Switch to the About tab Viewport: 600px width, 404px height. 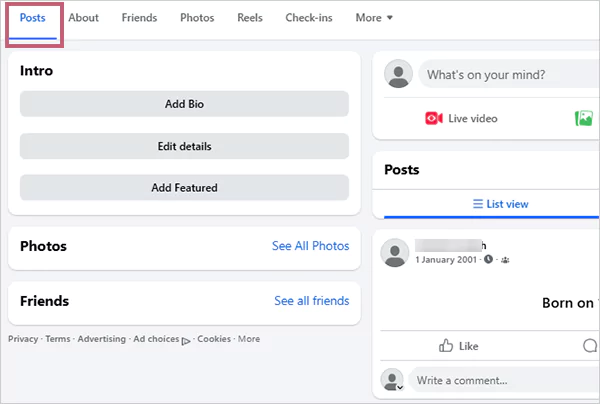(83, 18)
